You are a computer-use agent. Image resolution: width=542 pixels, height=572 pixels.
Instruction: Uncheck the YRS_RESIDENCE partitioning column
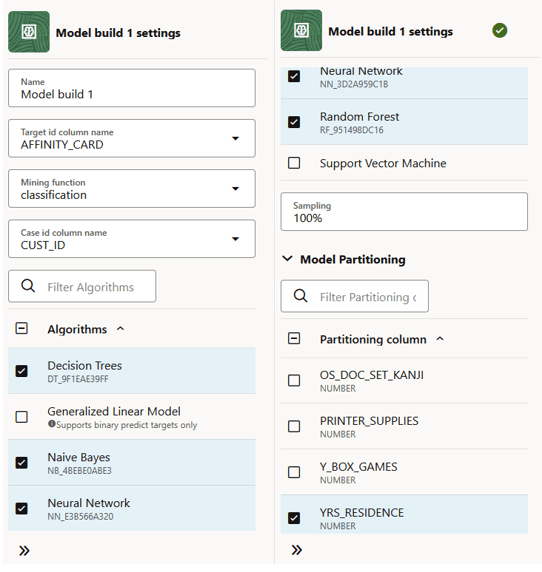pyautogui.click(x=294, y=518)
